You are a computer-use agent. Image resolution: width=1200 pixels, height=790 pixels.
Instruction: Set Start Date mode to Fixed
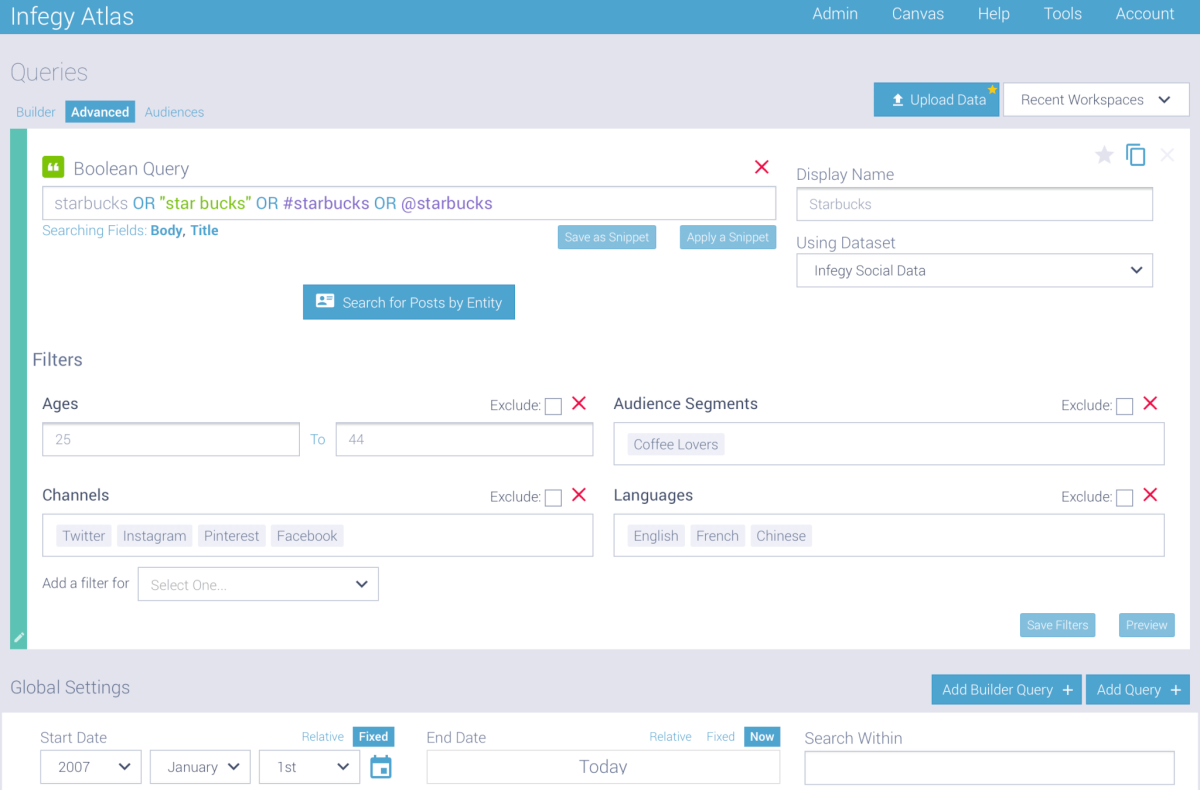(373, 737)
